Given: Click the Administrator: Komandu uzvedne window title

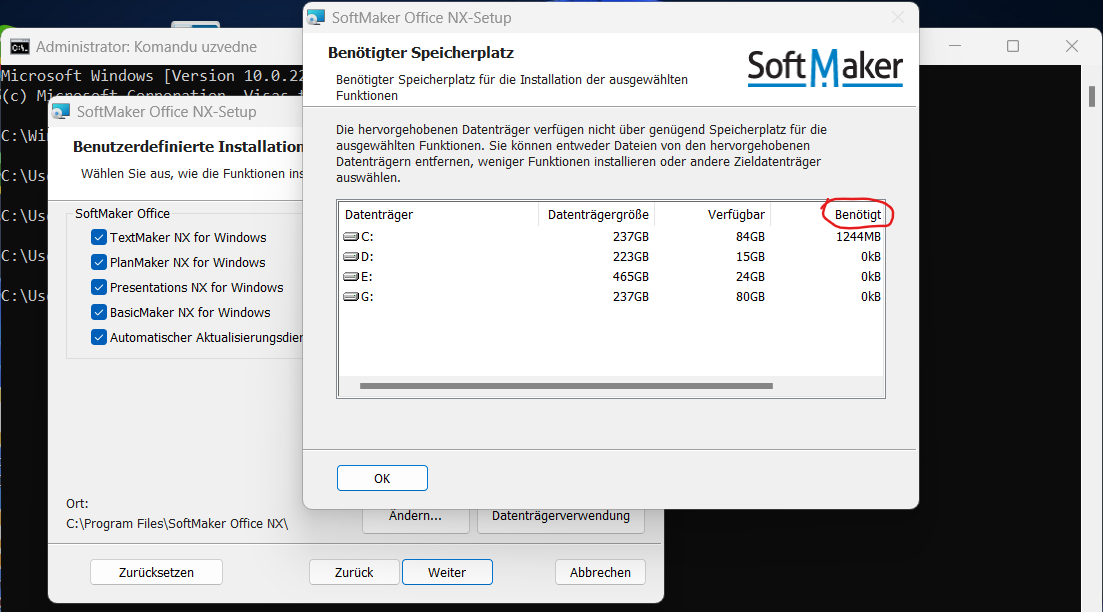Looking at the screenshot, I should 146,47.
